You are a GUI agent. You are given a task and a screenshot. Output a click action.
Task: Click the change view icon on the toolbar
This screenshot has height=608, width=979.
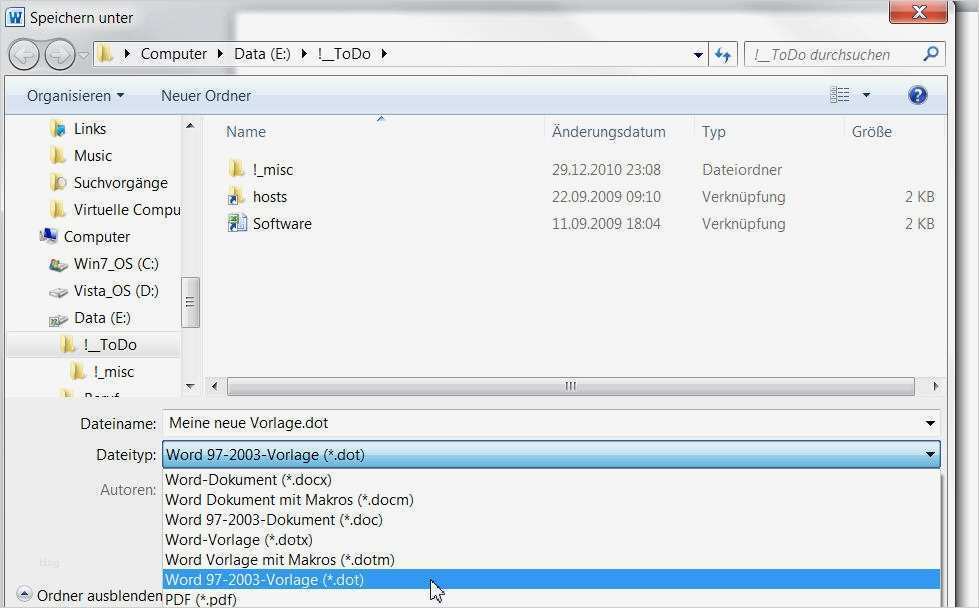point(838,95)
